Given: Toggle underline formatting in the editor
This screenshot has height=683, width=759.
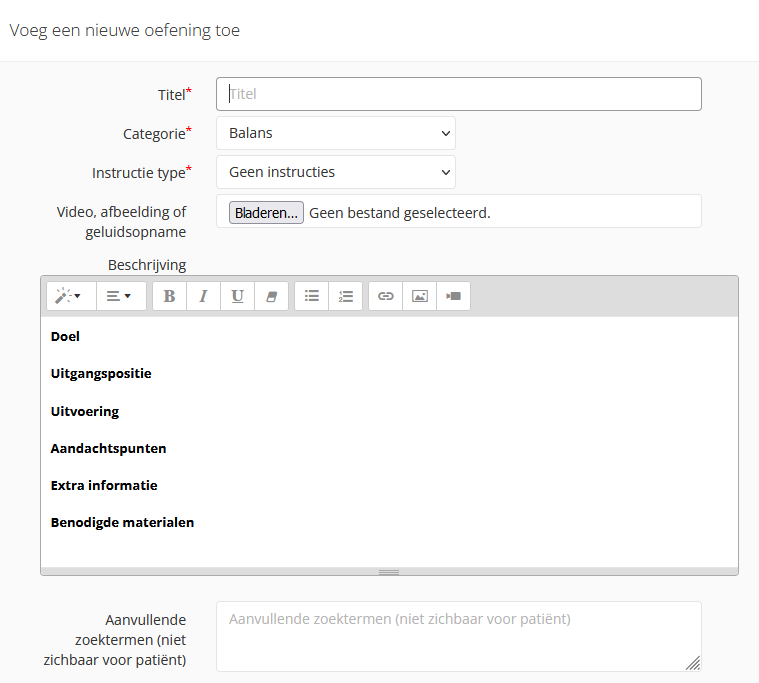Looking at the screenshot, I should (237, 296).
